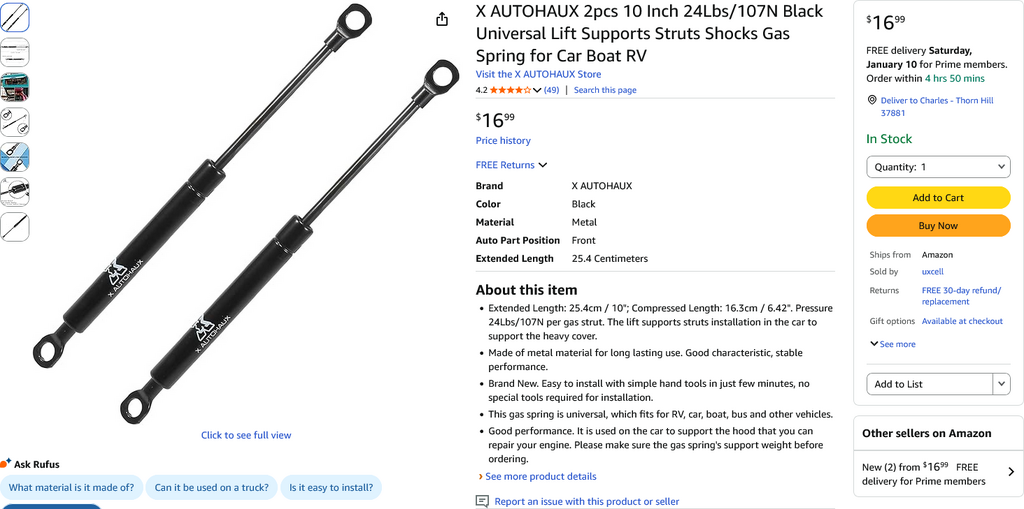Click the location pin delivery icon
Screen dimensions: 1024x509
pos(872,100)
